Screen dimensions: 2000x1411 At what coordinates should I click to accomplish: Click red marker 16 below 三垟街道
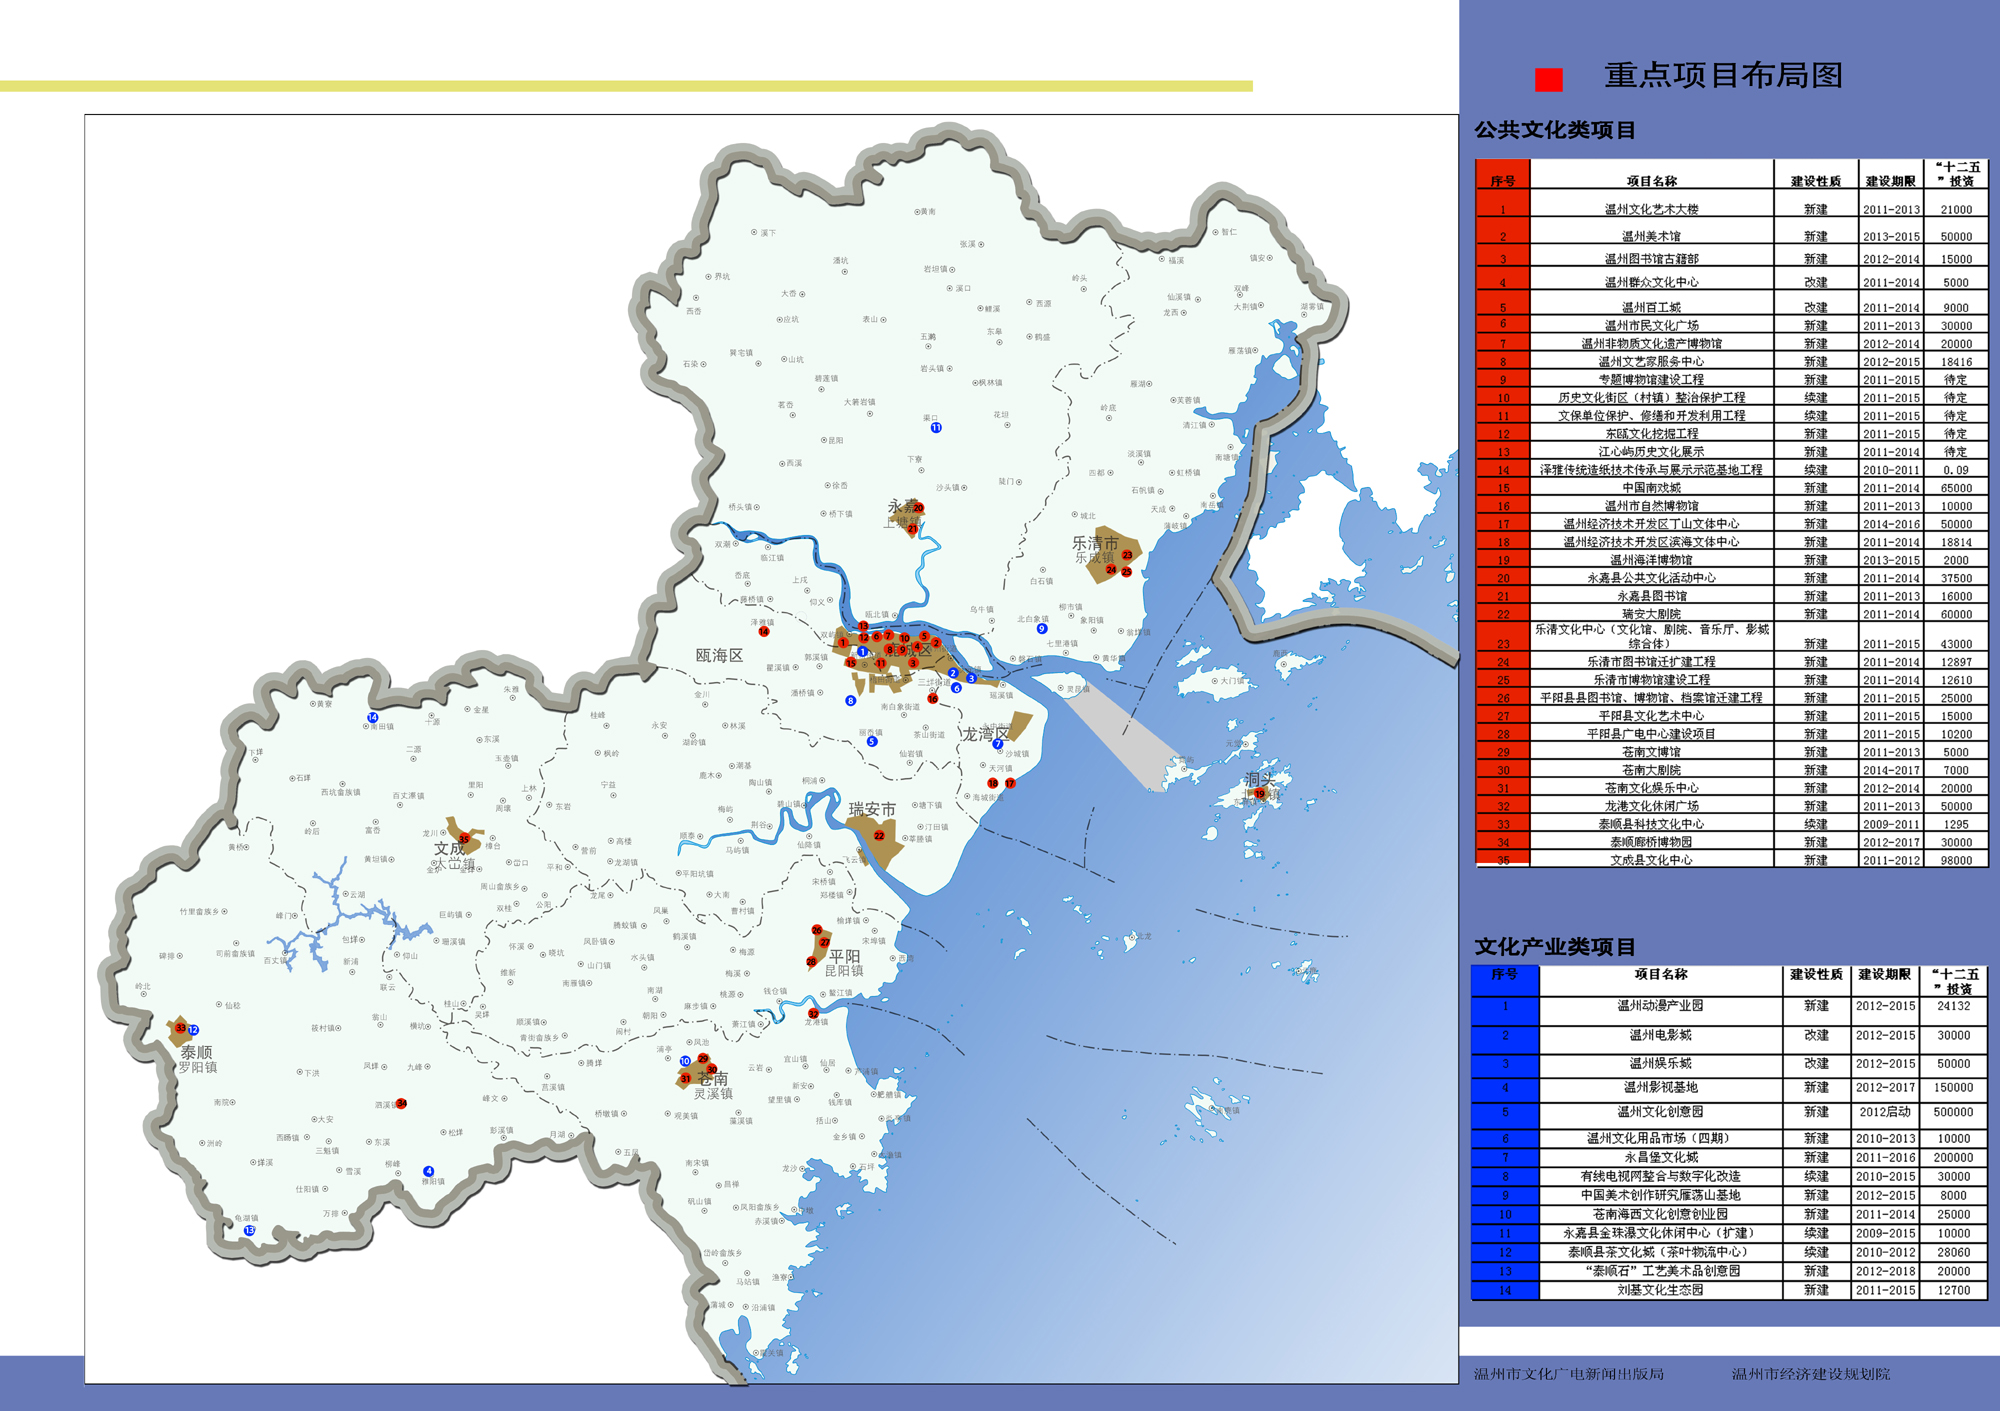click(x=932, y=699)
